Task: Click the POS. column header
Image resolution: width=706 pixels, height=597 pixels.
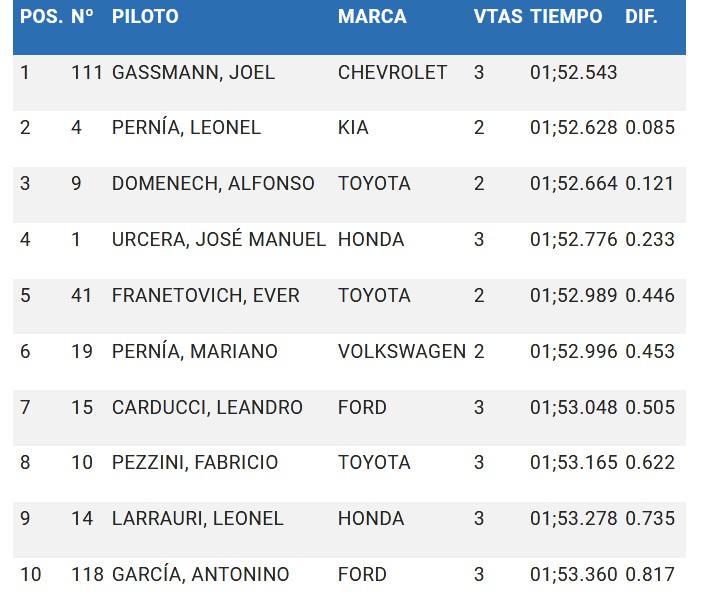Action: point(41,17)
